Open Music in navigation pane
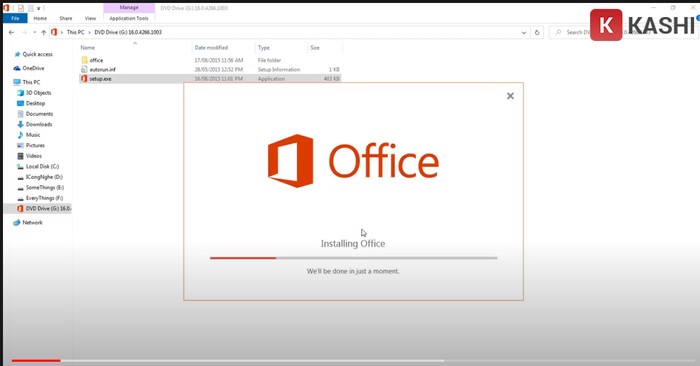This screenshot has height=366, width=700. pyautogui.click(x=33, y=135)
